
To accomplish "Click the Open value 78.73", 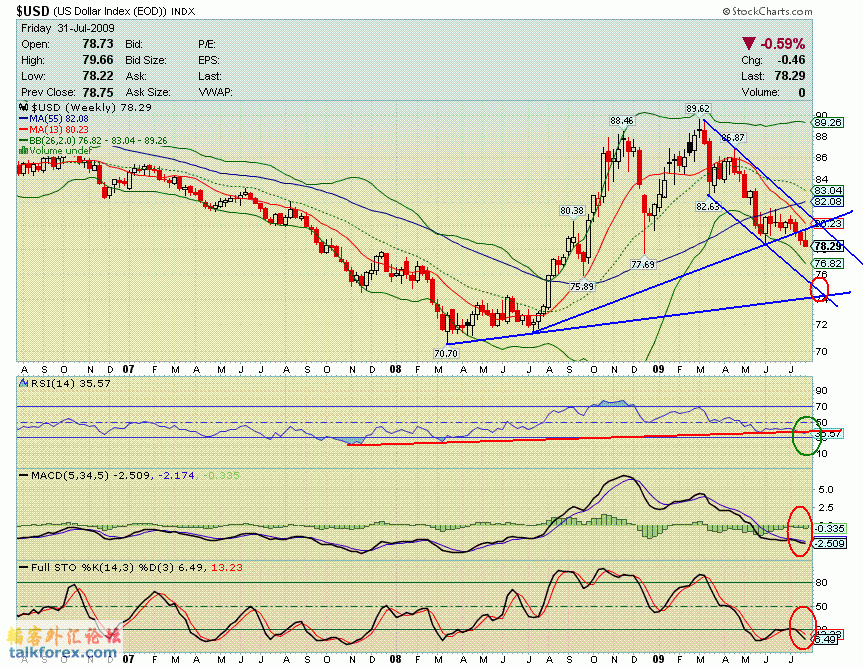I will click(98, 44).
